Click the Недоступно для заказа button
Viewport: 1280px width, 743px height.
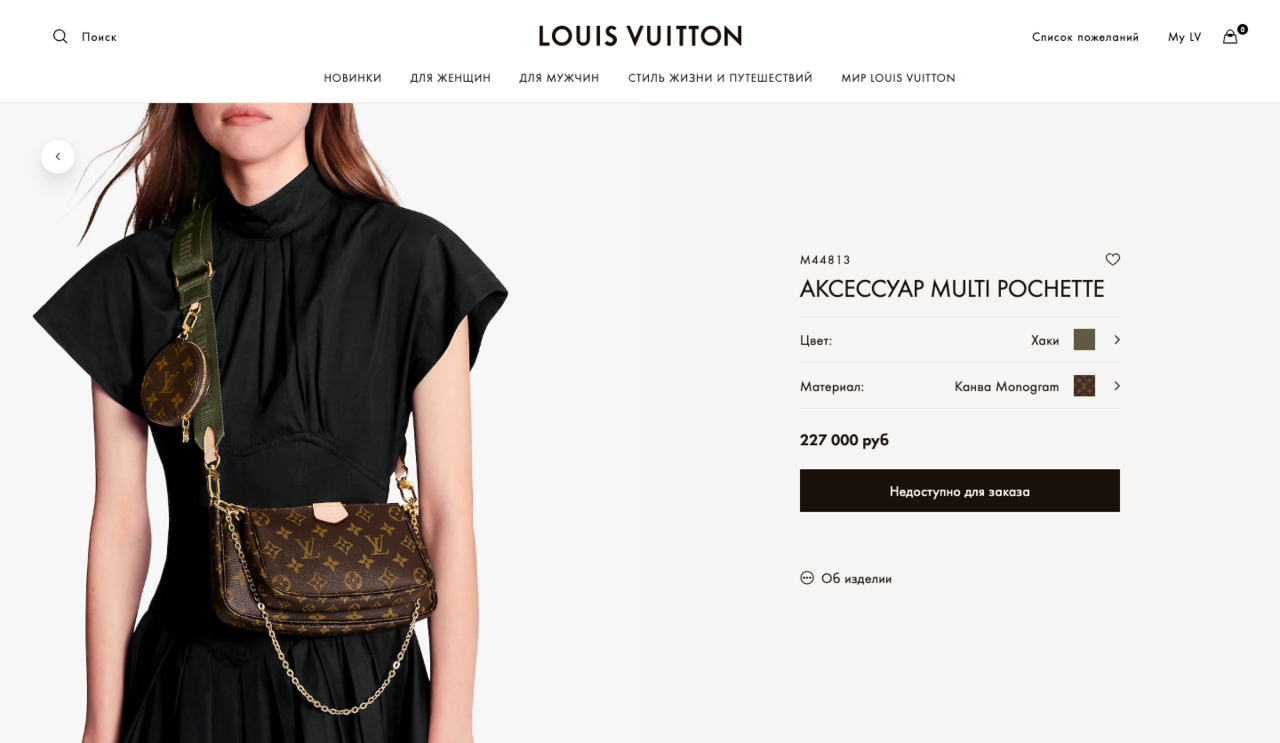[960, 491]
